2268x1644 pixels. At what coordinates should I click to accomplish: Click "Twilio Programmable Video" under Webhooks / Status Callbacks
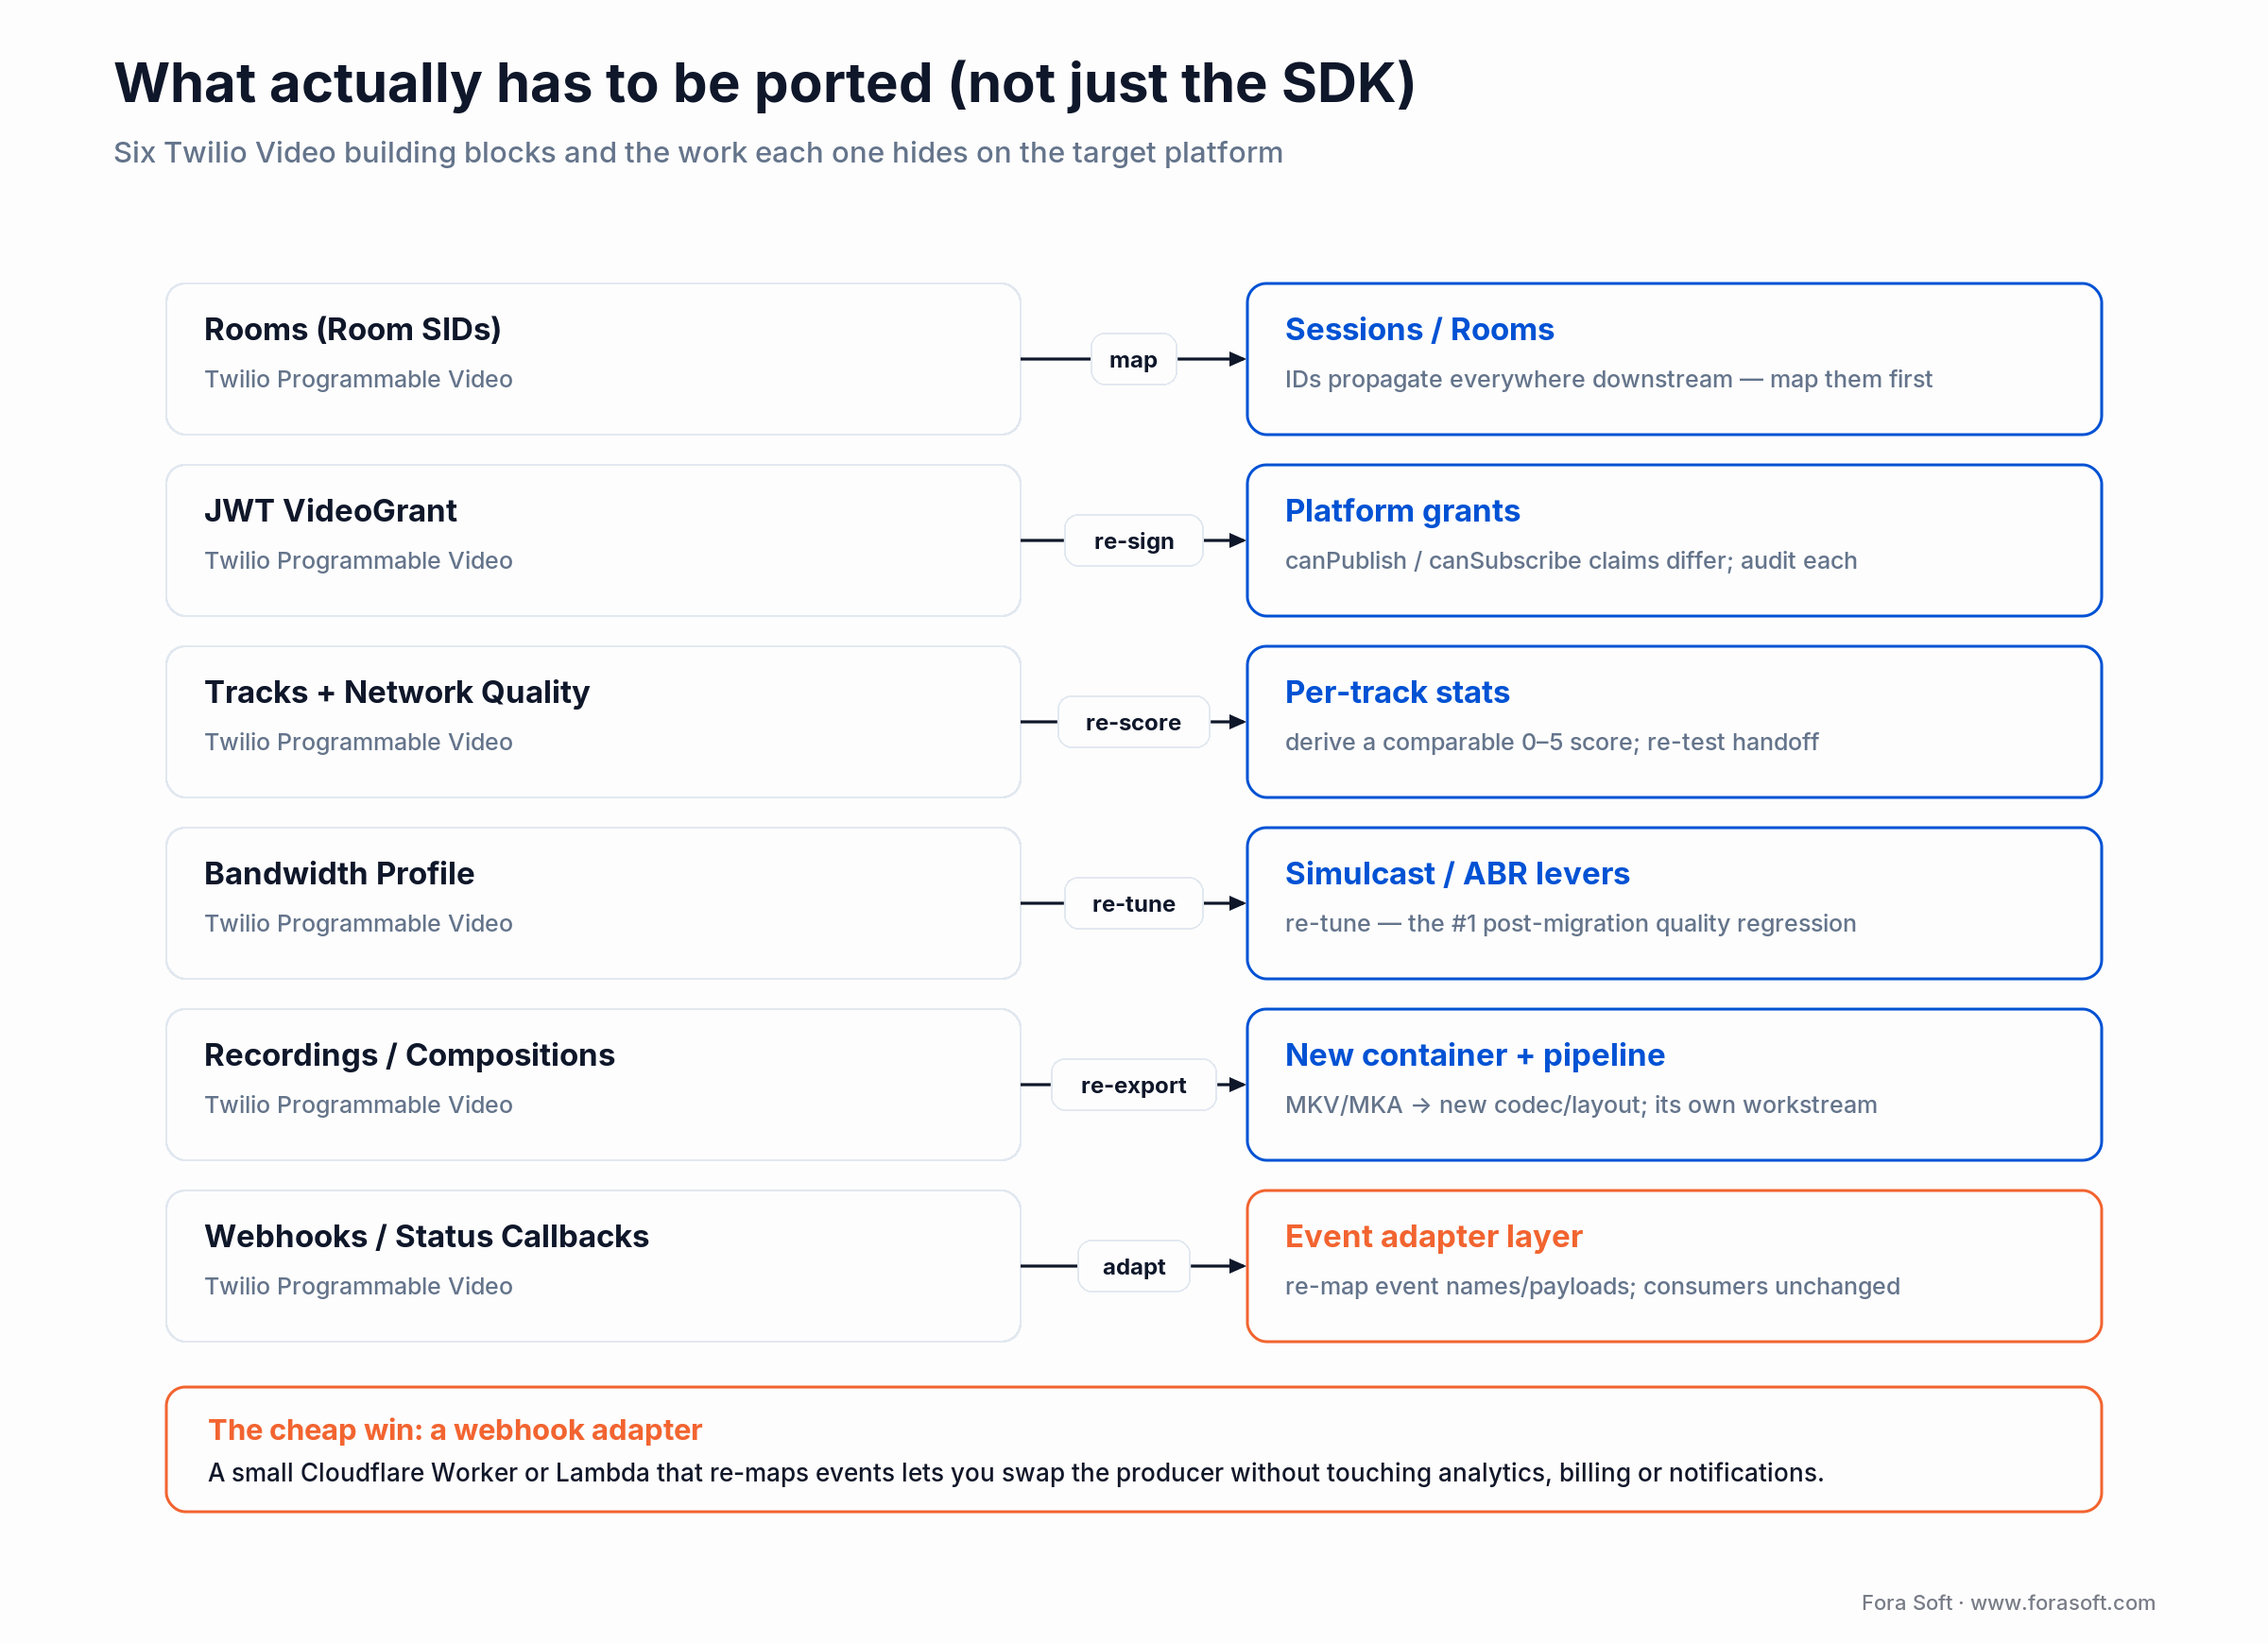(x=358, y=1287)
